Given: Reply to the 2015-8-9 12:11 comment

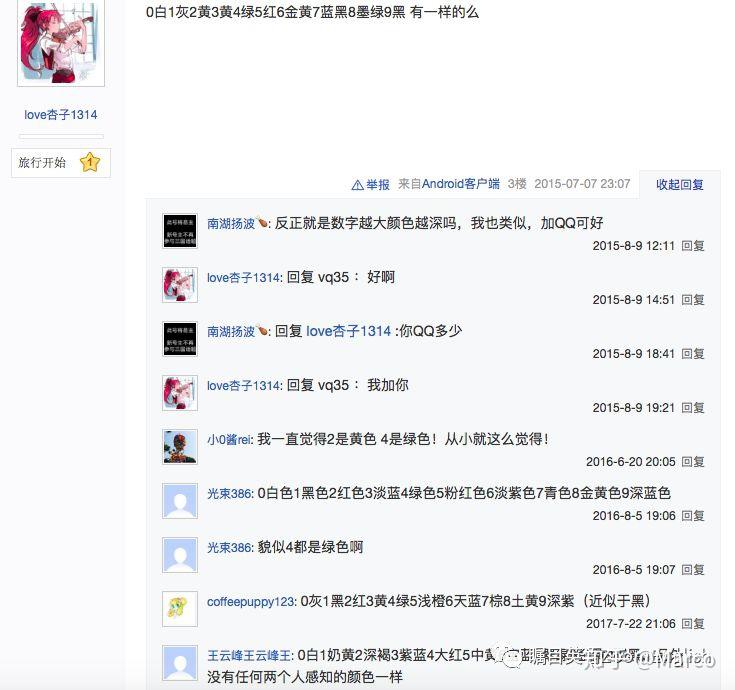Looking at the screenshot, I should click(x=693, y=246).
